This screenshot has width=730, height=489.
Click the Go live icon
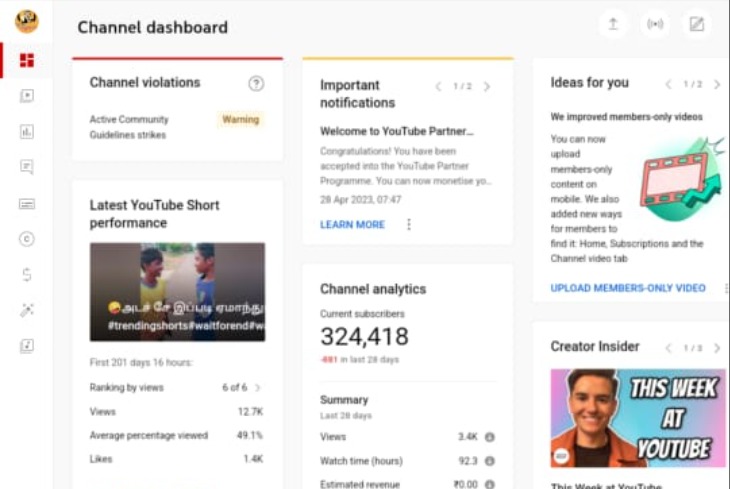point(655,24)
